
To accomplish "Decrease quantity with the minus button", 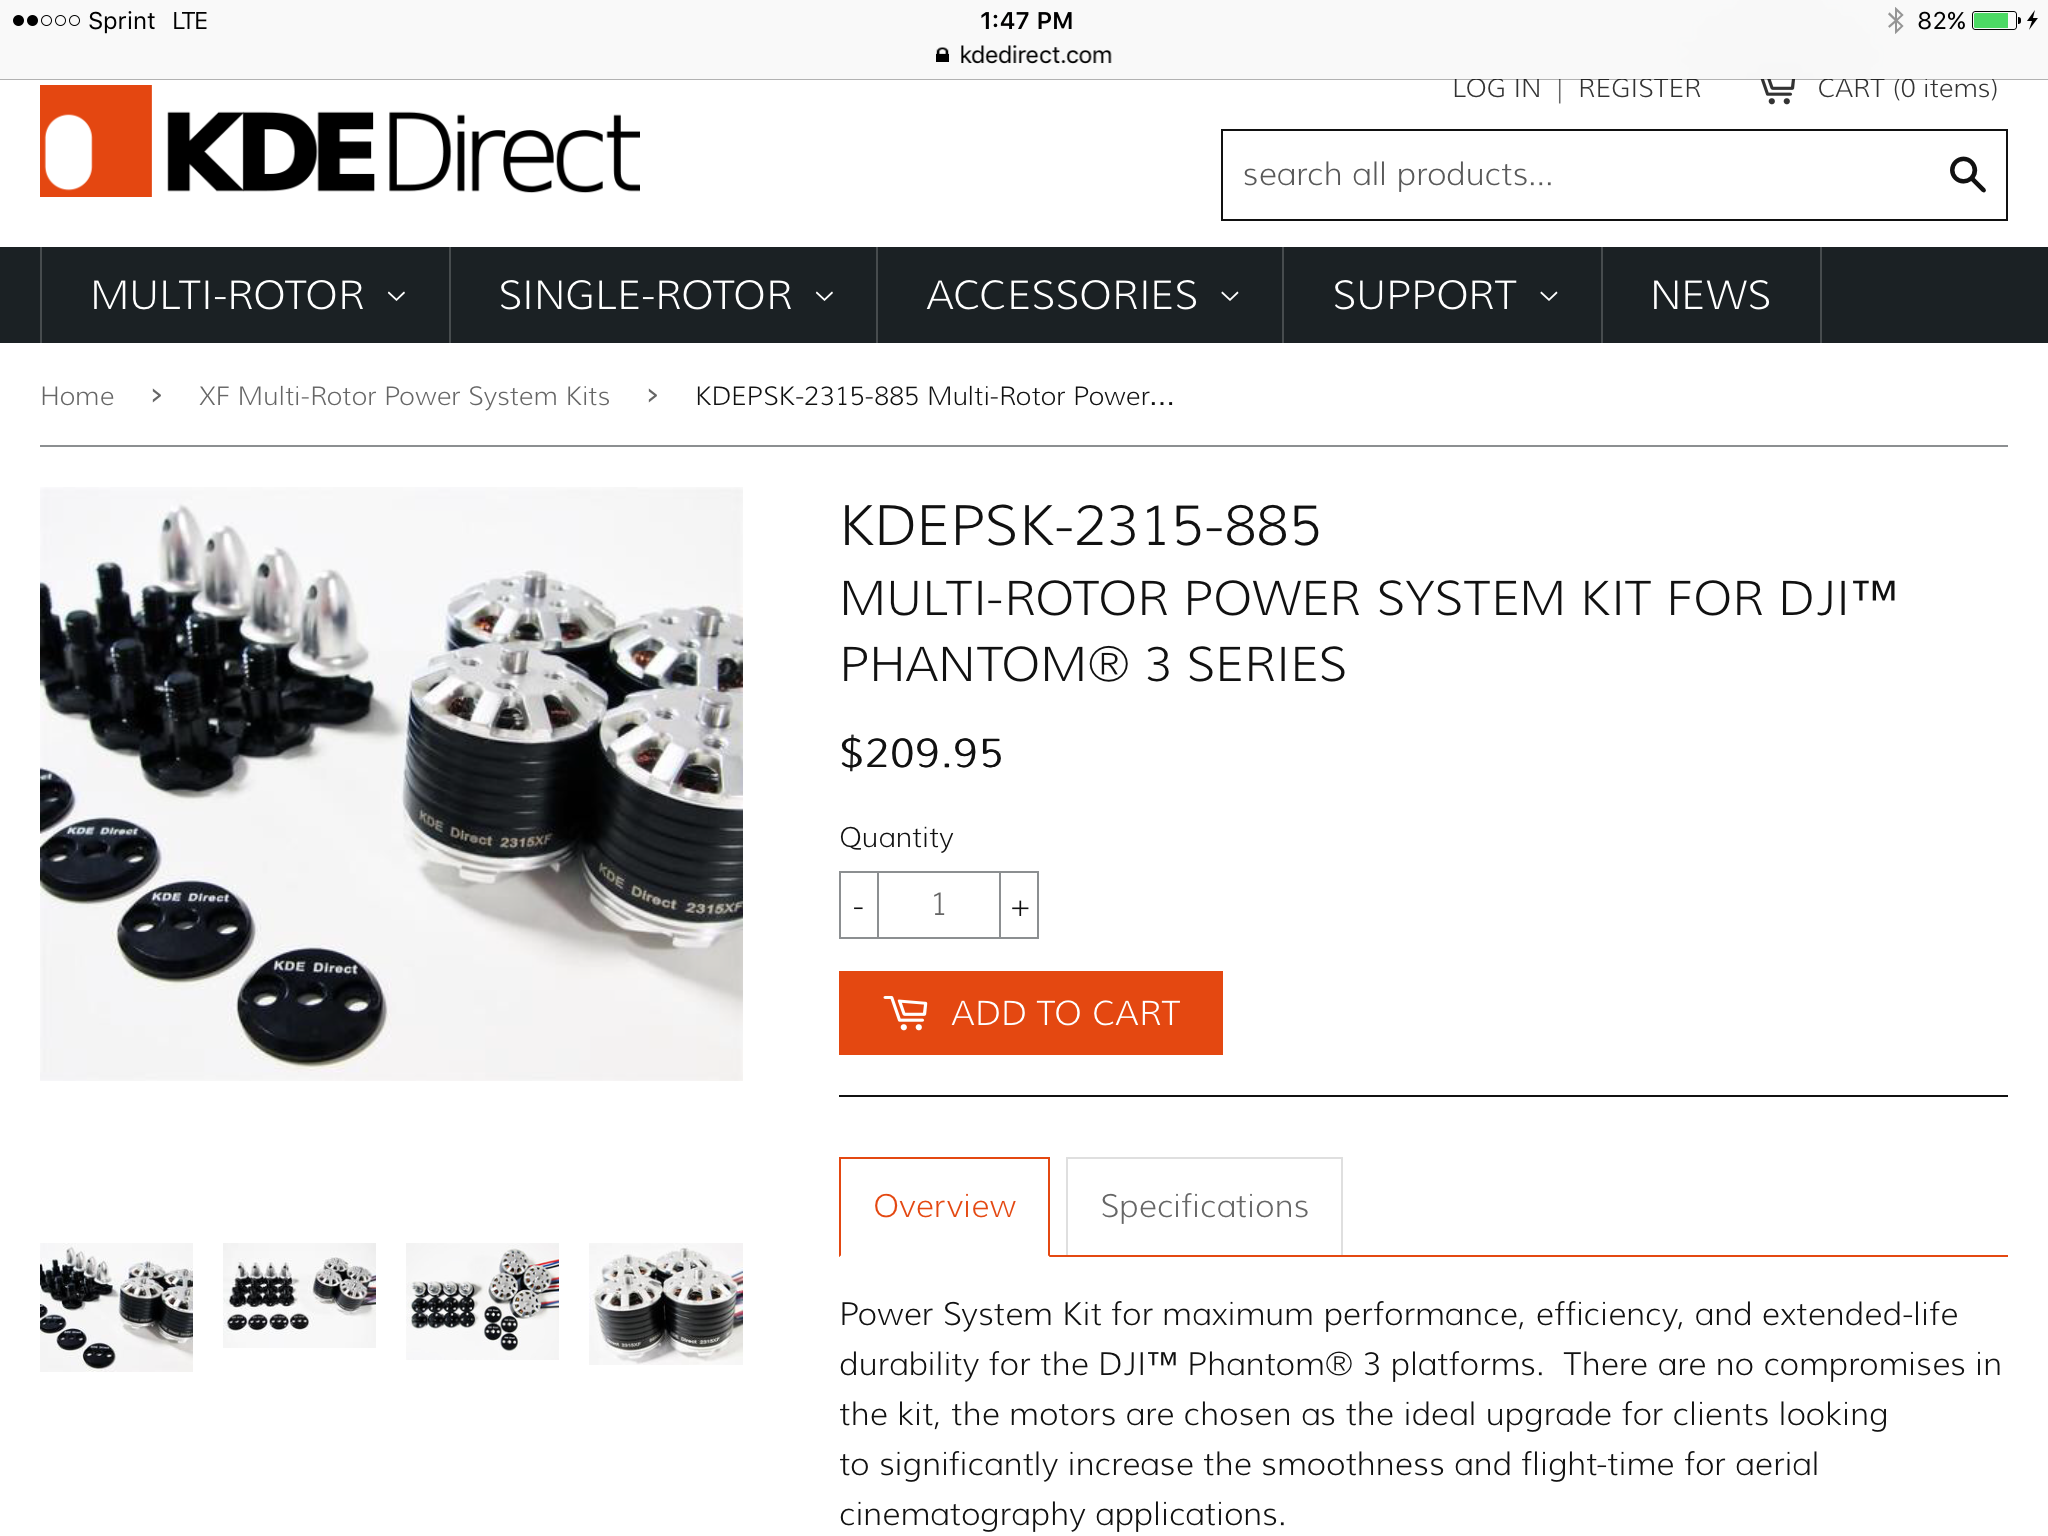I will pos(859,905).
